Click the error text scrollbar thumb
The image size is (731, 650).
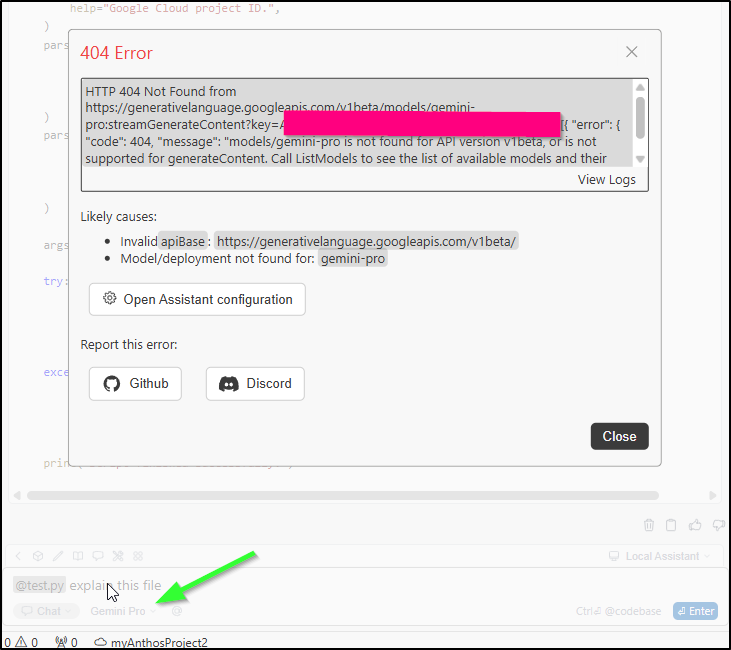pyautogui.click(x=640, y=118)
